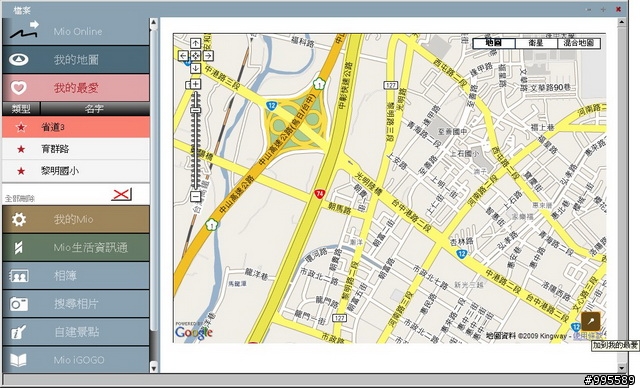Pan the map right with arrow

coord(208,55)
